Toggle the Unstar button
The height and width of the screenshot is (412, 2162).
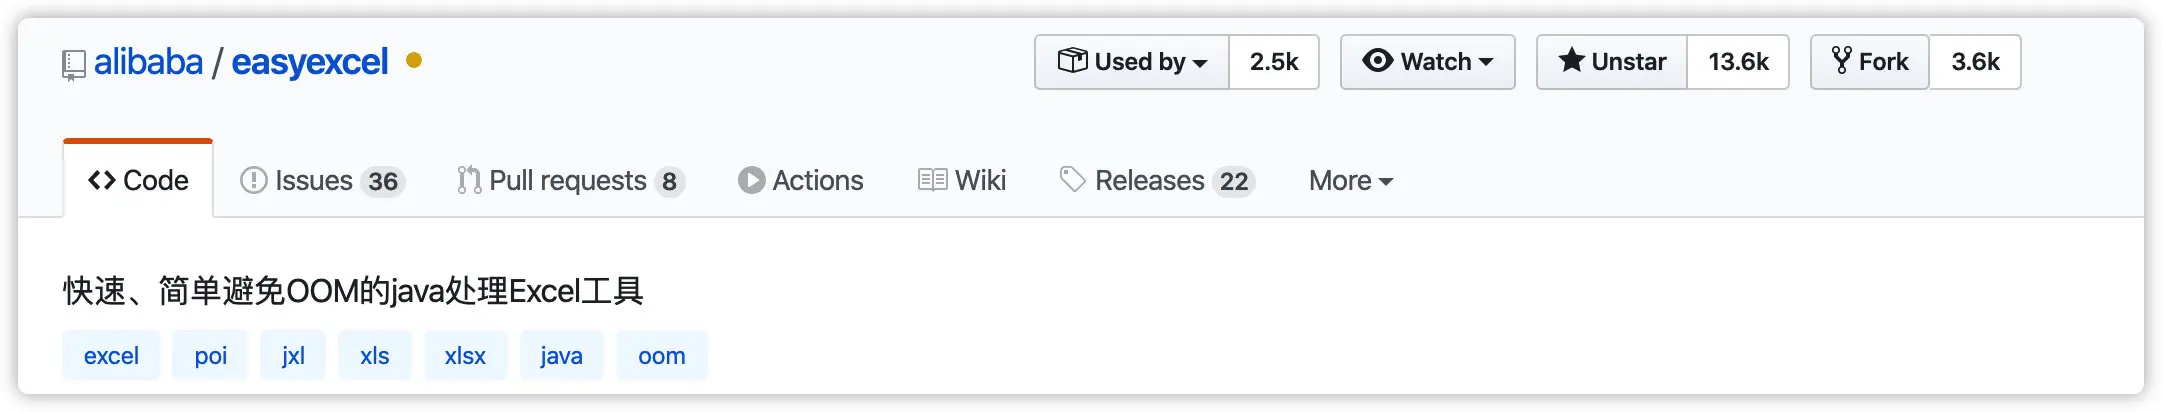click(x=1612, y=62)
